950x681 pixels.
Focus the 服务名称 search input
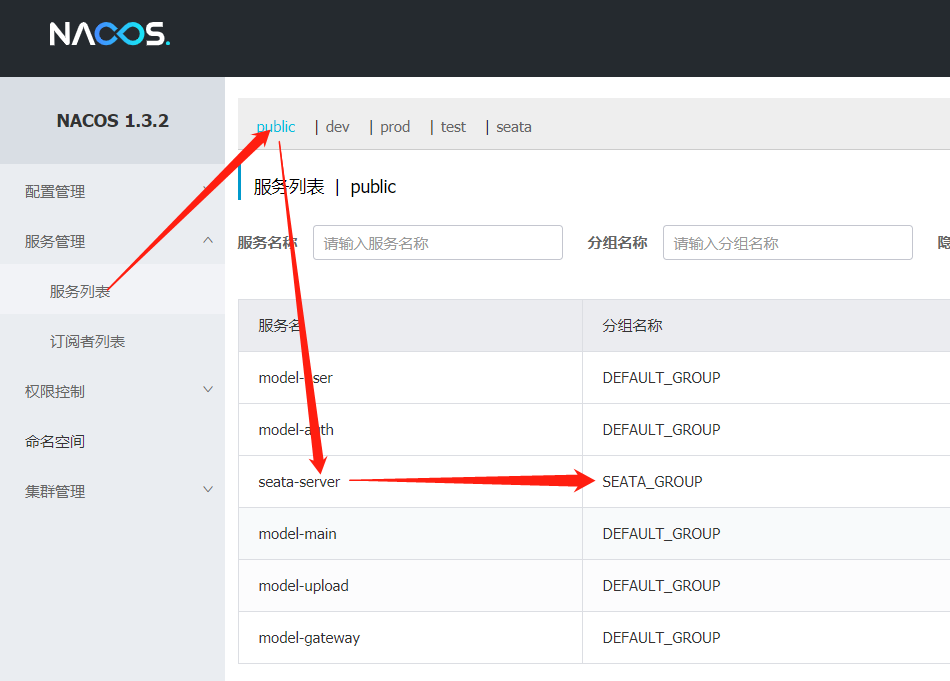point(438,243)
